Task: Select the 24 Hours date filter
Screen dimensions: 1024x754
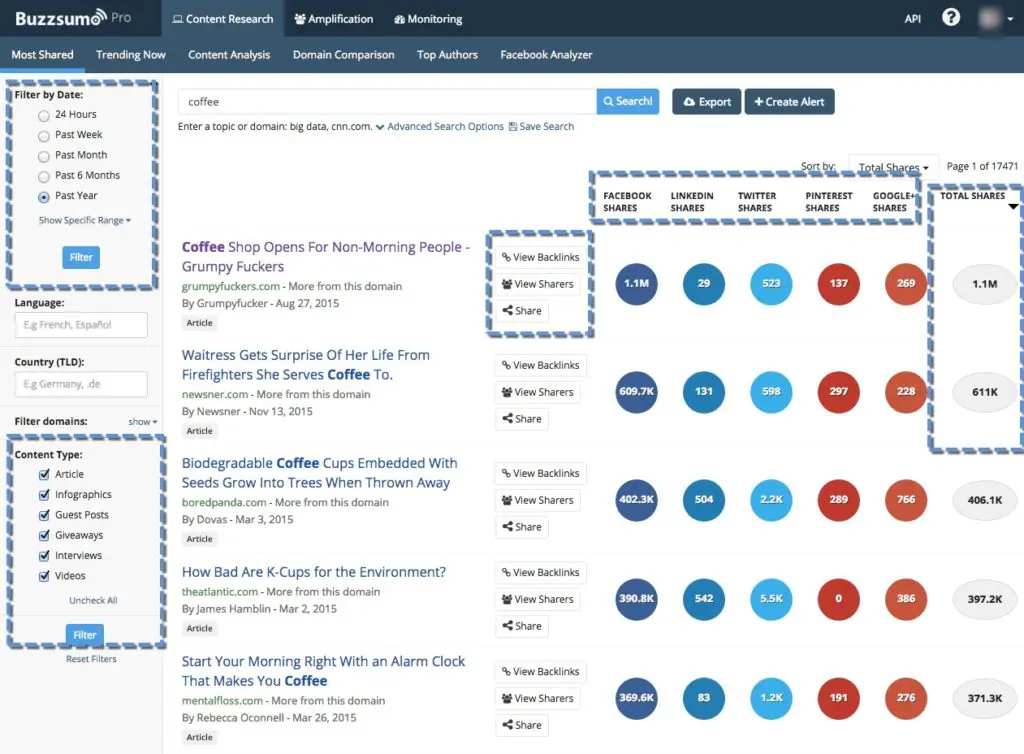Action: pyautogui.click(x=44, y=116)
